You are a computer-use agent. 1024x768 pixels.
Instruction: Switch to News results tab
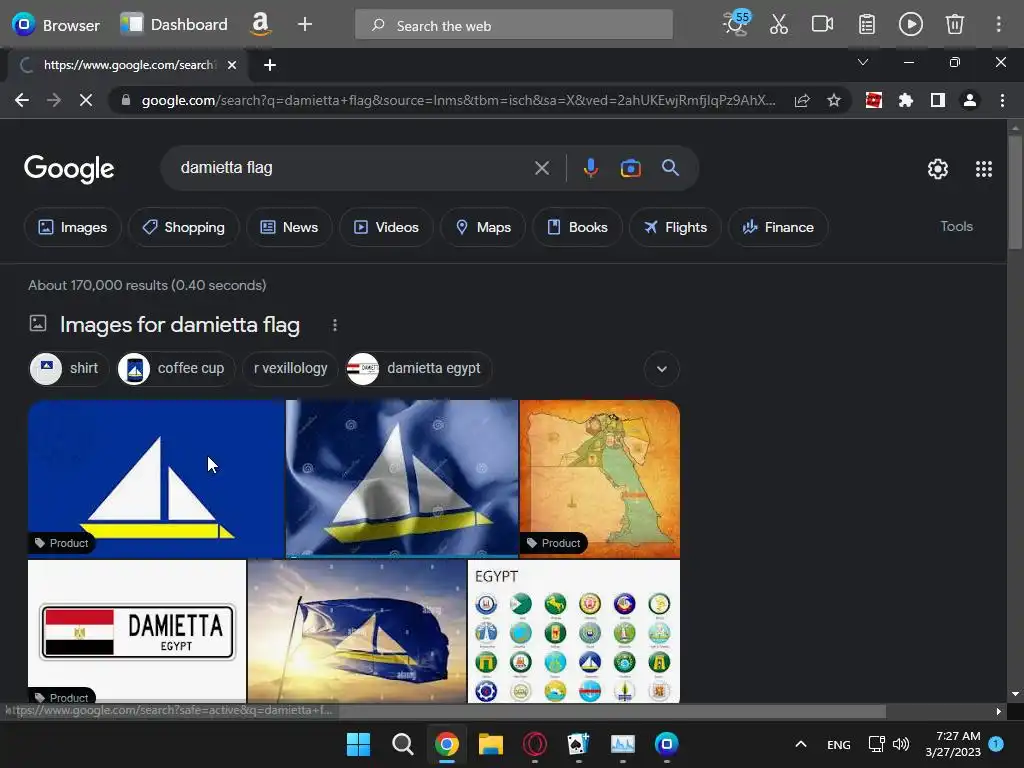[x=289, y=227]
